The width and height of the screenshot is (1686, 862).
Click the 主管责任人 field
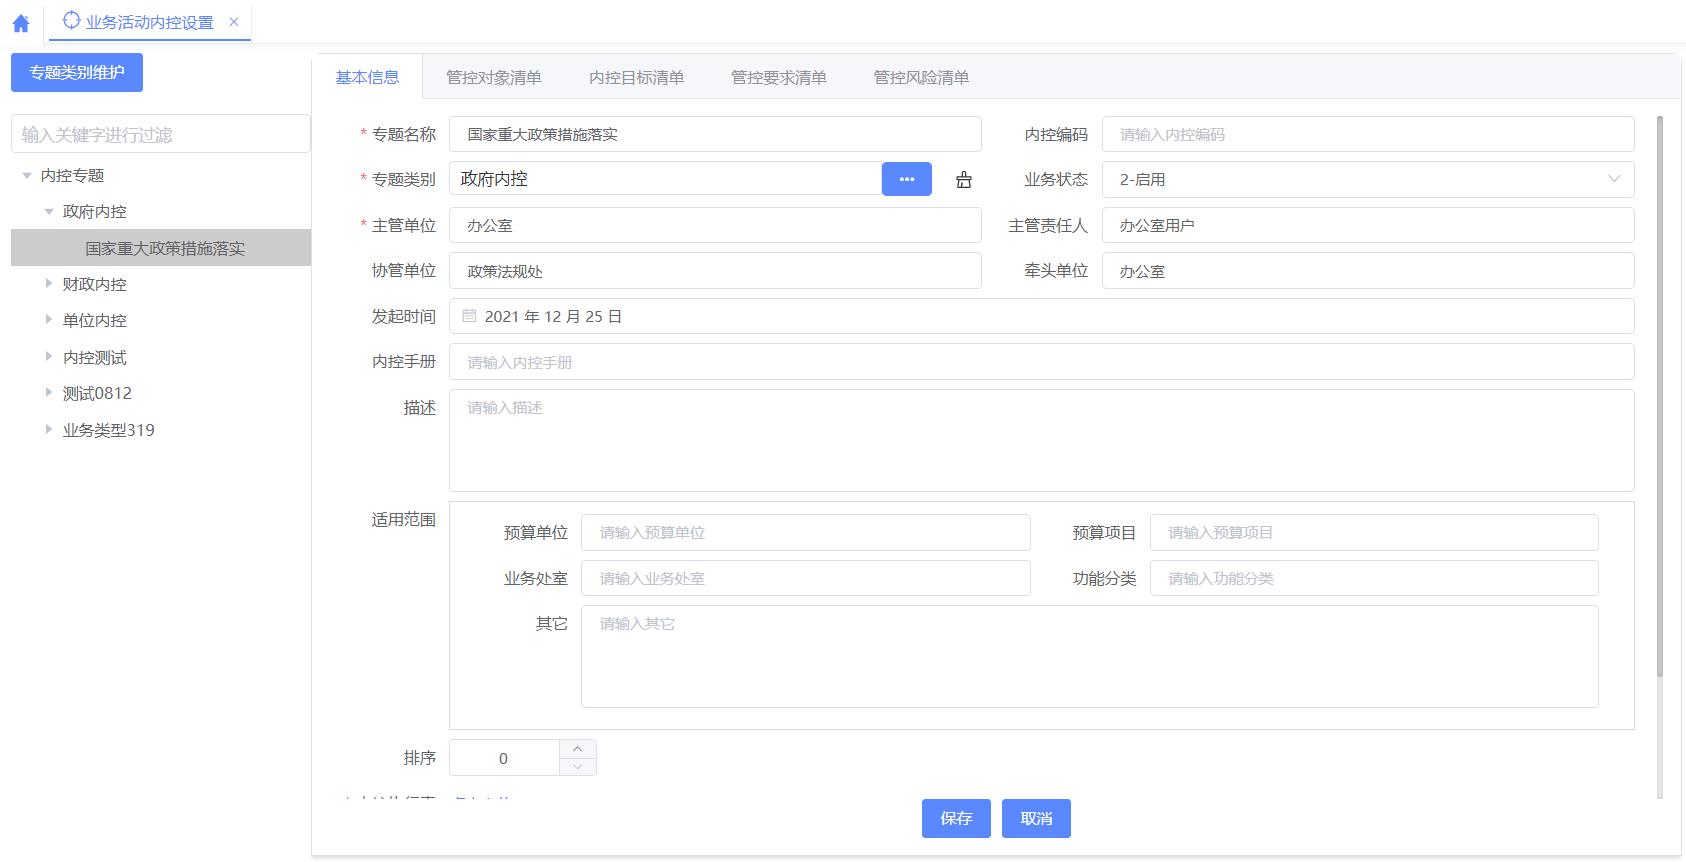1368,225
